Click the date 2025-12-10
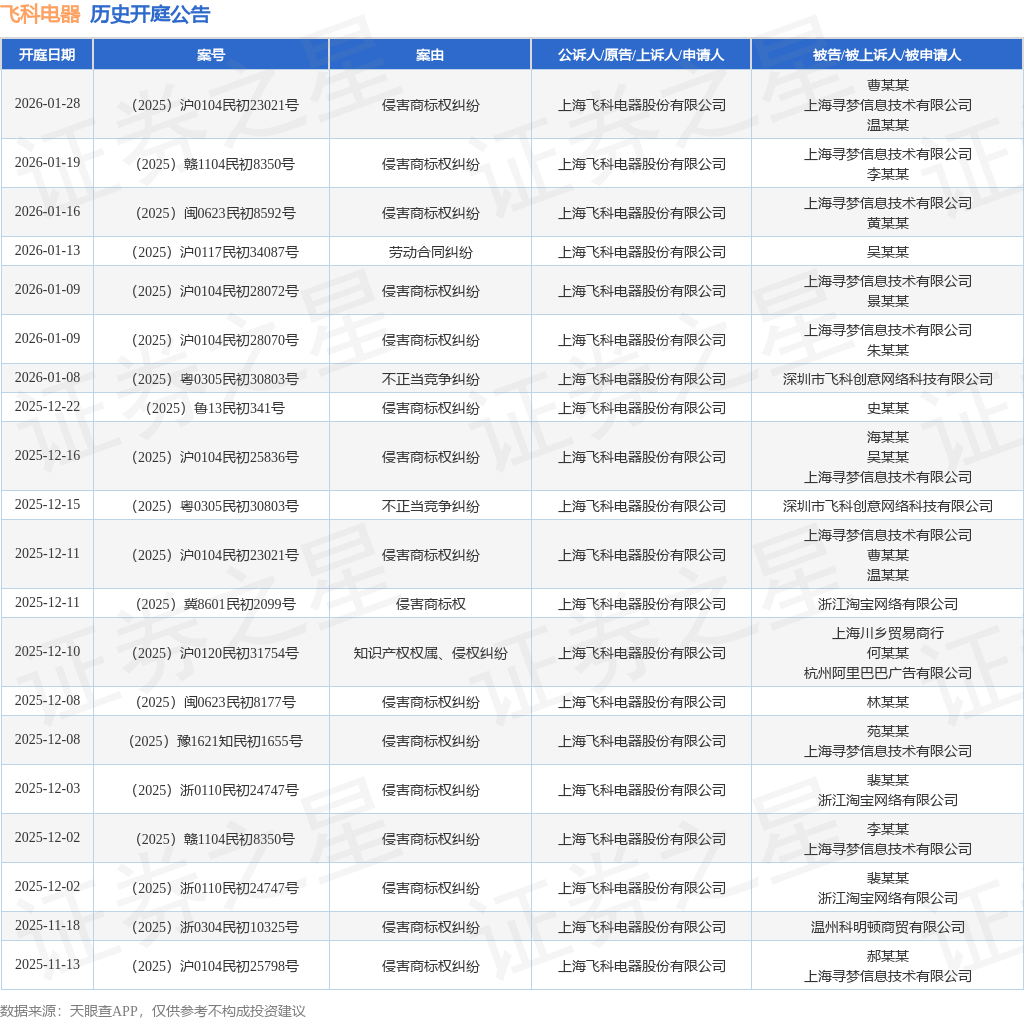This screenshot has height=1020, width=1024. 47,652
